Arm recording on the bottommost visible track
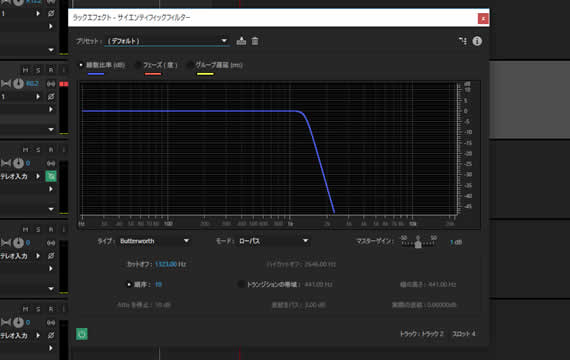Viewport: 570px width, 360px height. click(51, 309)
